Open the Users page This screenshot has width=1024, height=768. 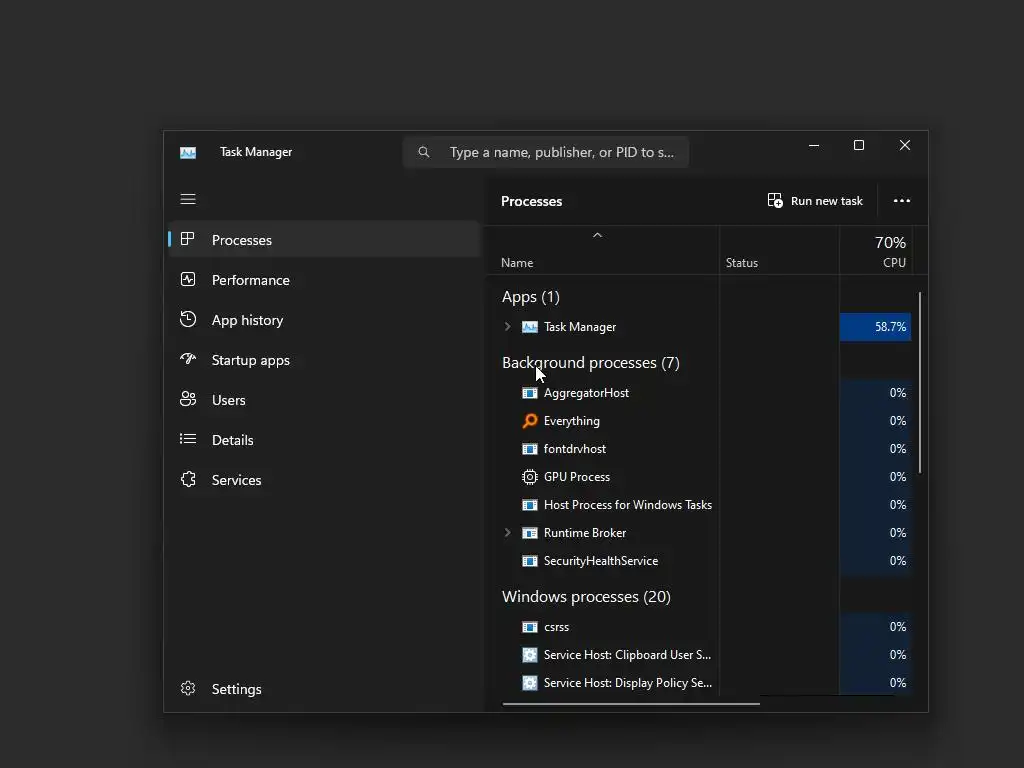coord(229,400)
